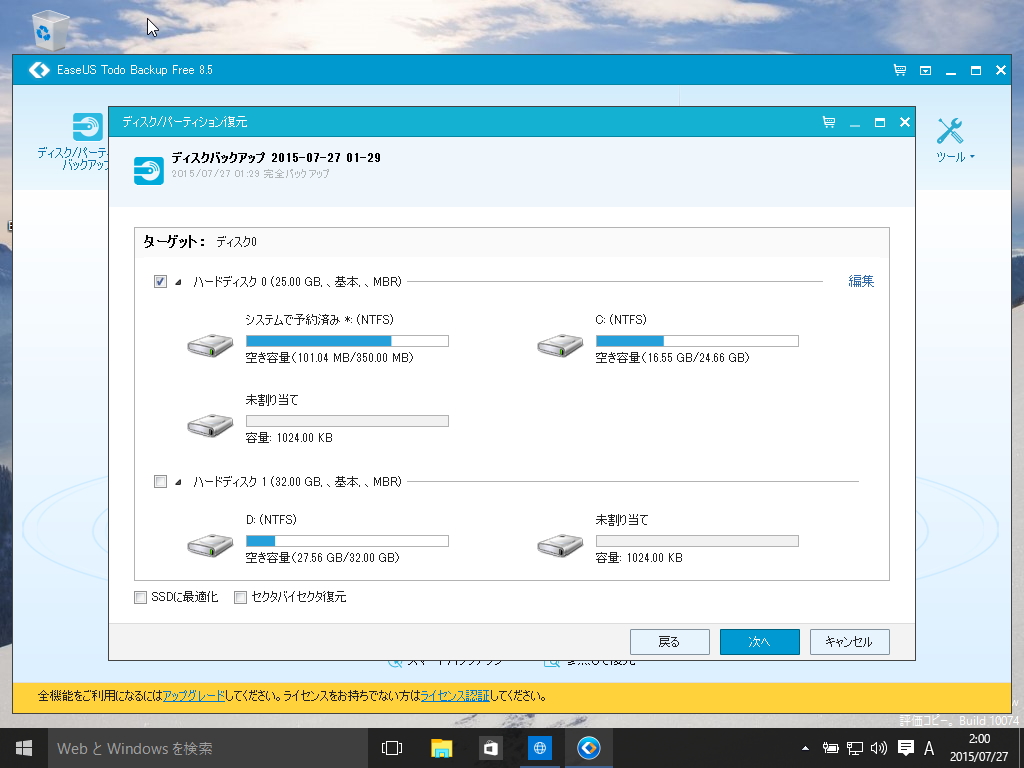Select the D: (NTFS) partition drive icon

coord(210,545)
